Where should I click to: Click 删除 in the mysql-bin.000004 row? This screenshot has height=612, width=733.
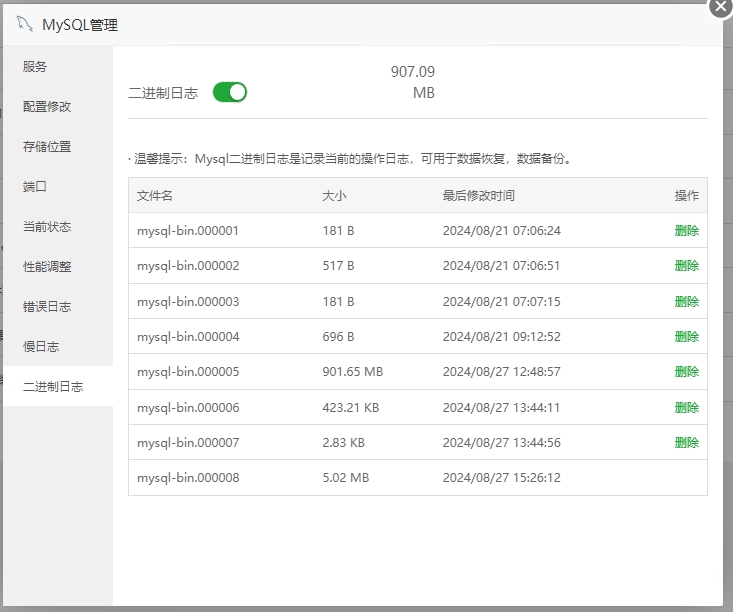click(687, 337)
